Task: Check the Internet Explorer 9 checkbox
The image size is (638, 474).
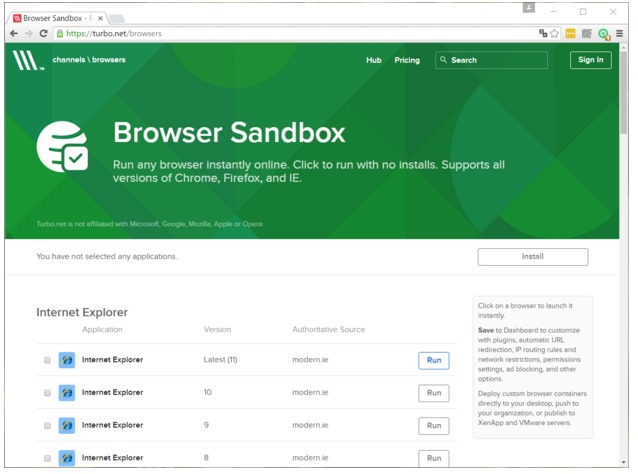Action: click(x=47, y=425)
